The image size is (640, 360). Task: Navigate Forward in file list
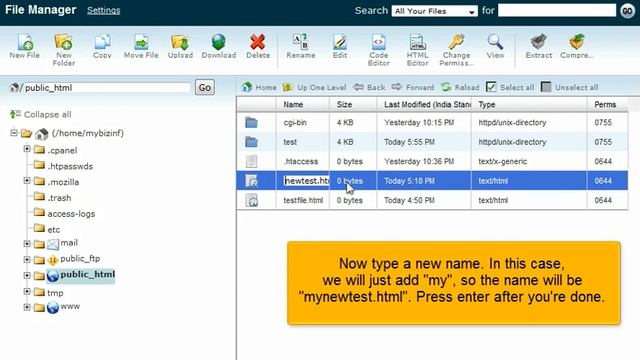413,87
